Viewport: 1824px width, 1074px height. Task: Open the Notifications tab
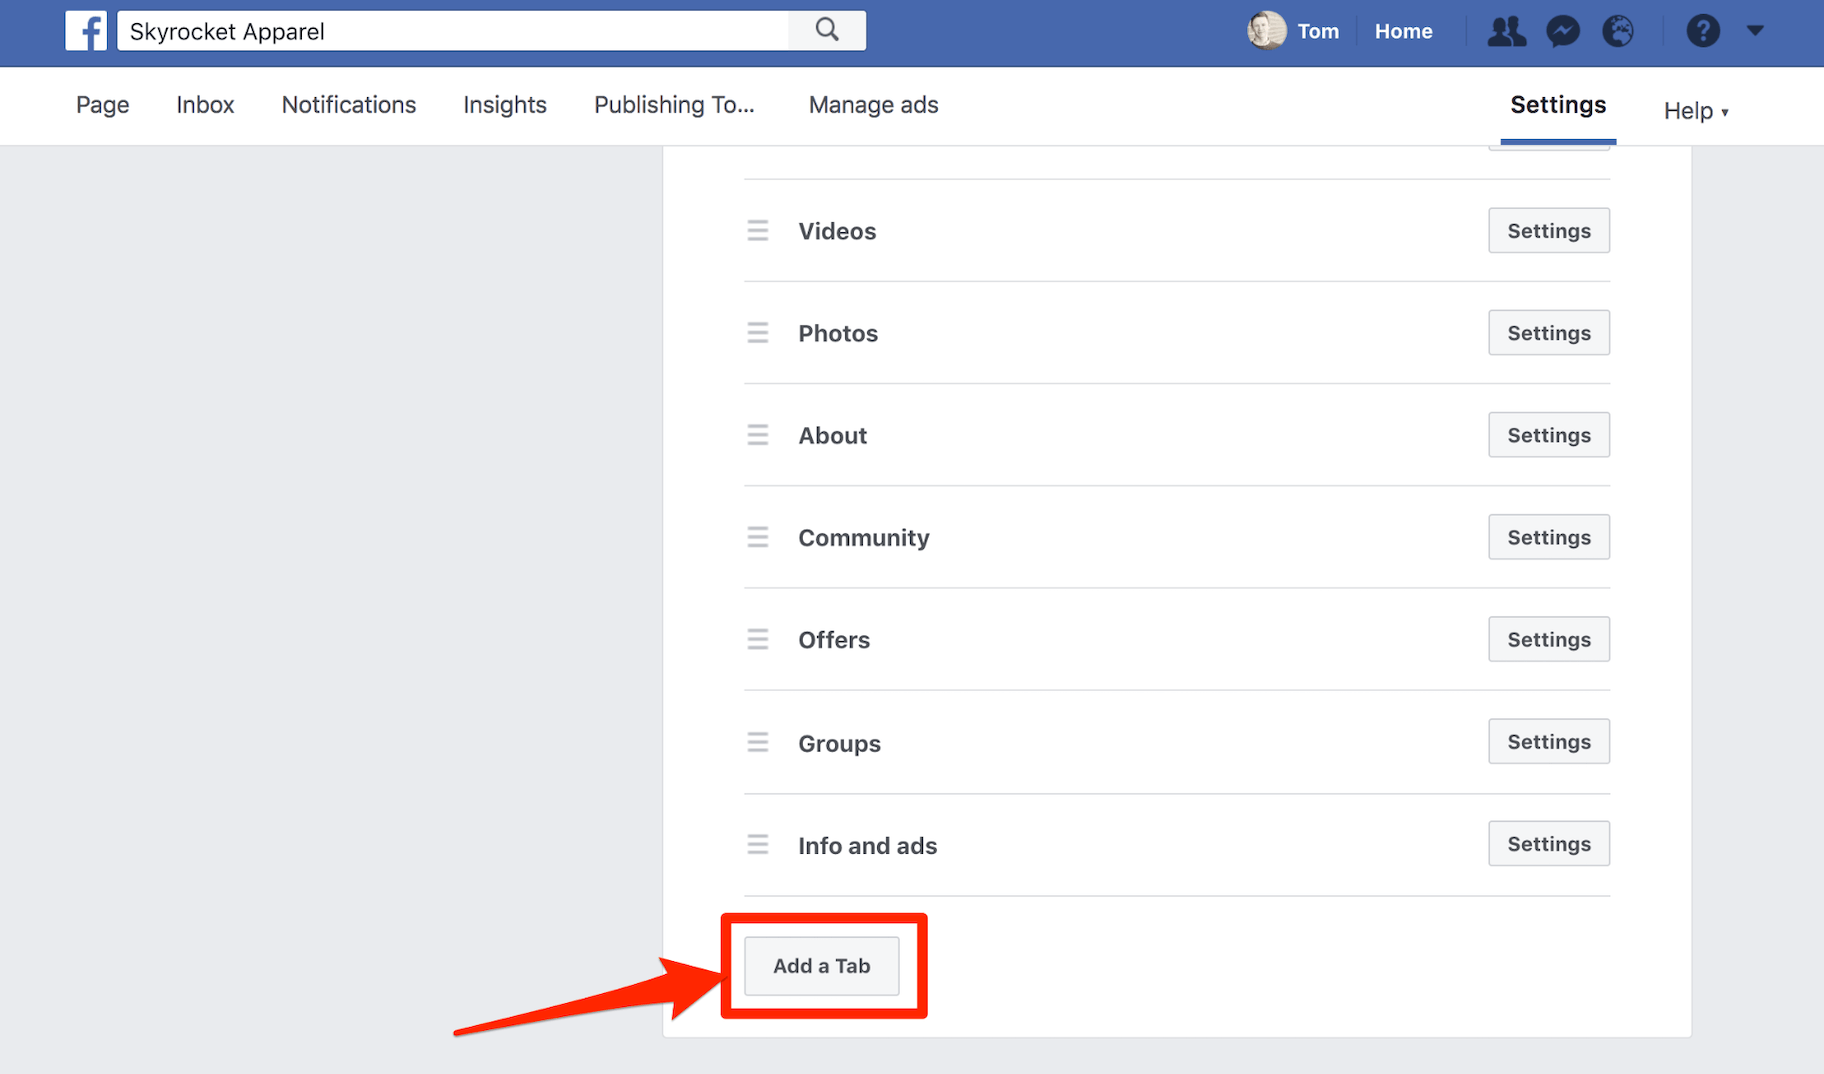click(x=348, y=105)
